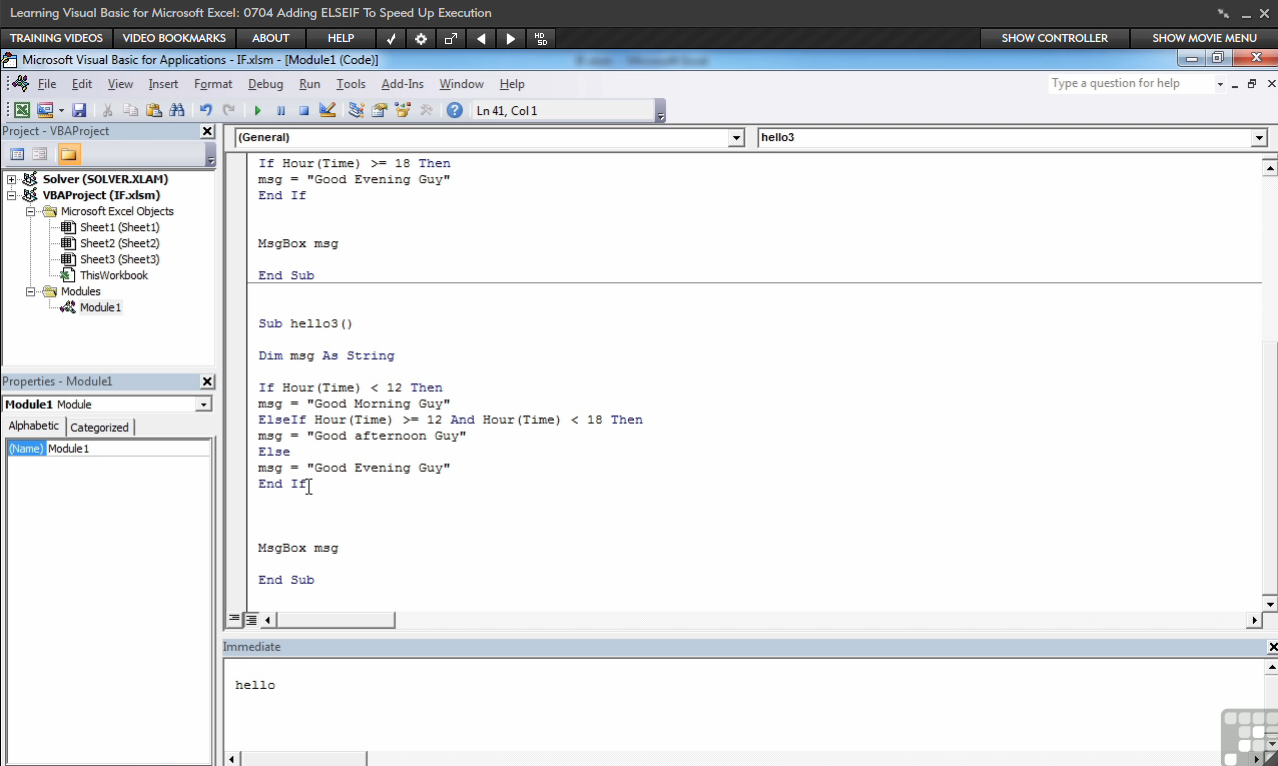Switch to Procedure View toggle button
The width and height of the screenshot is (1278, 766).
point(235,620)
